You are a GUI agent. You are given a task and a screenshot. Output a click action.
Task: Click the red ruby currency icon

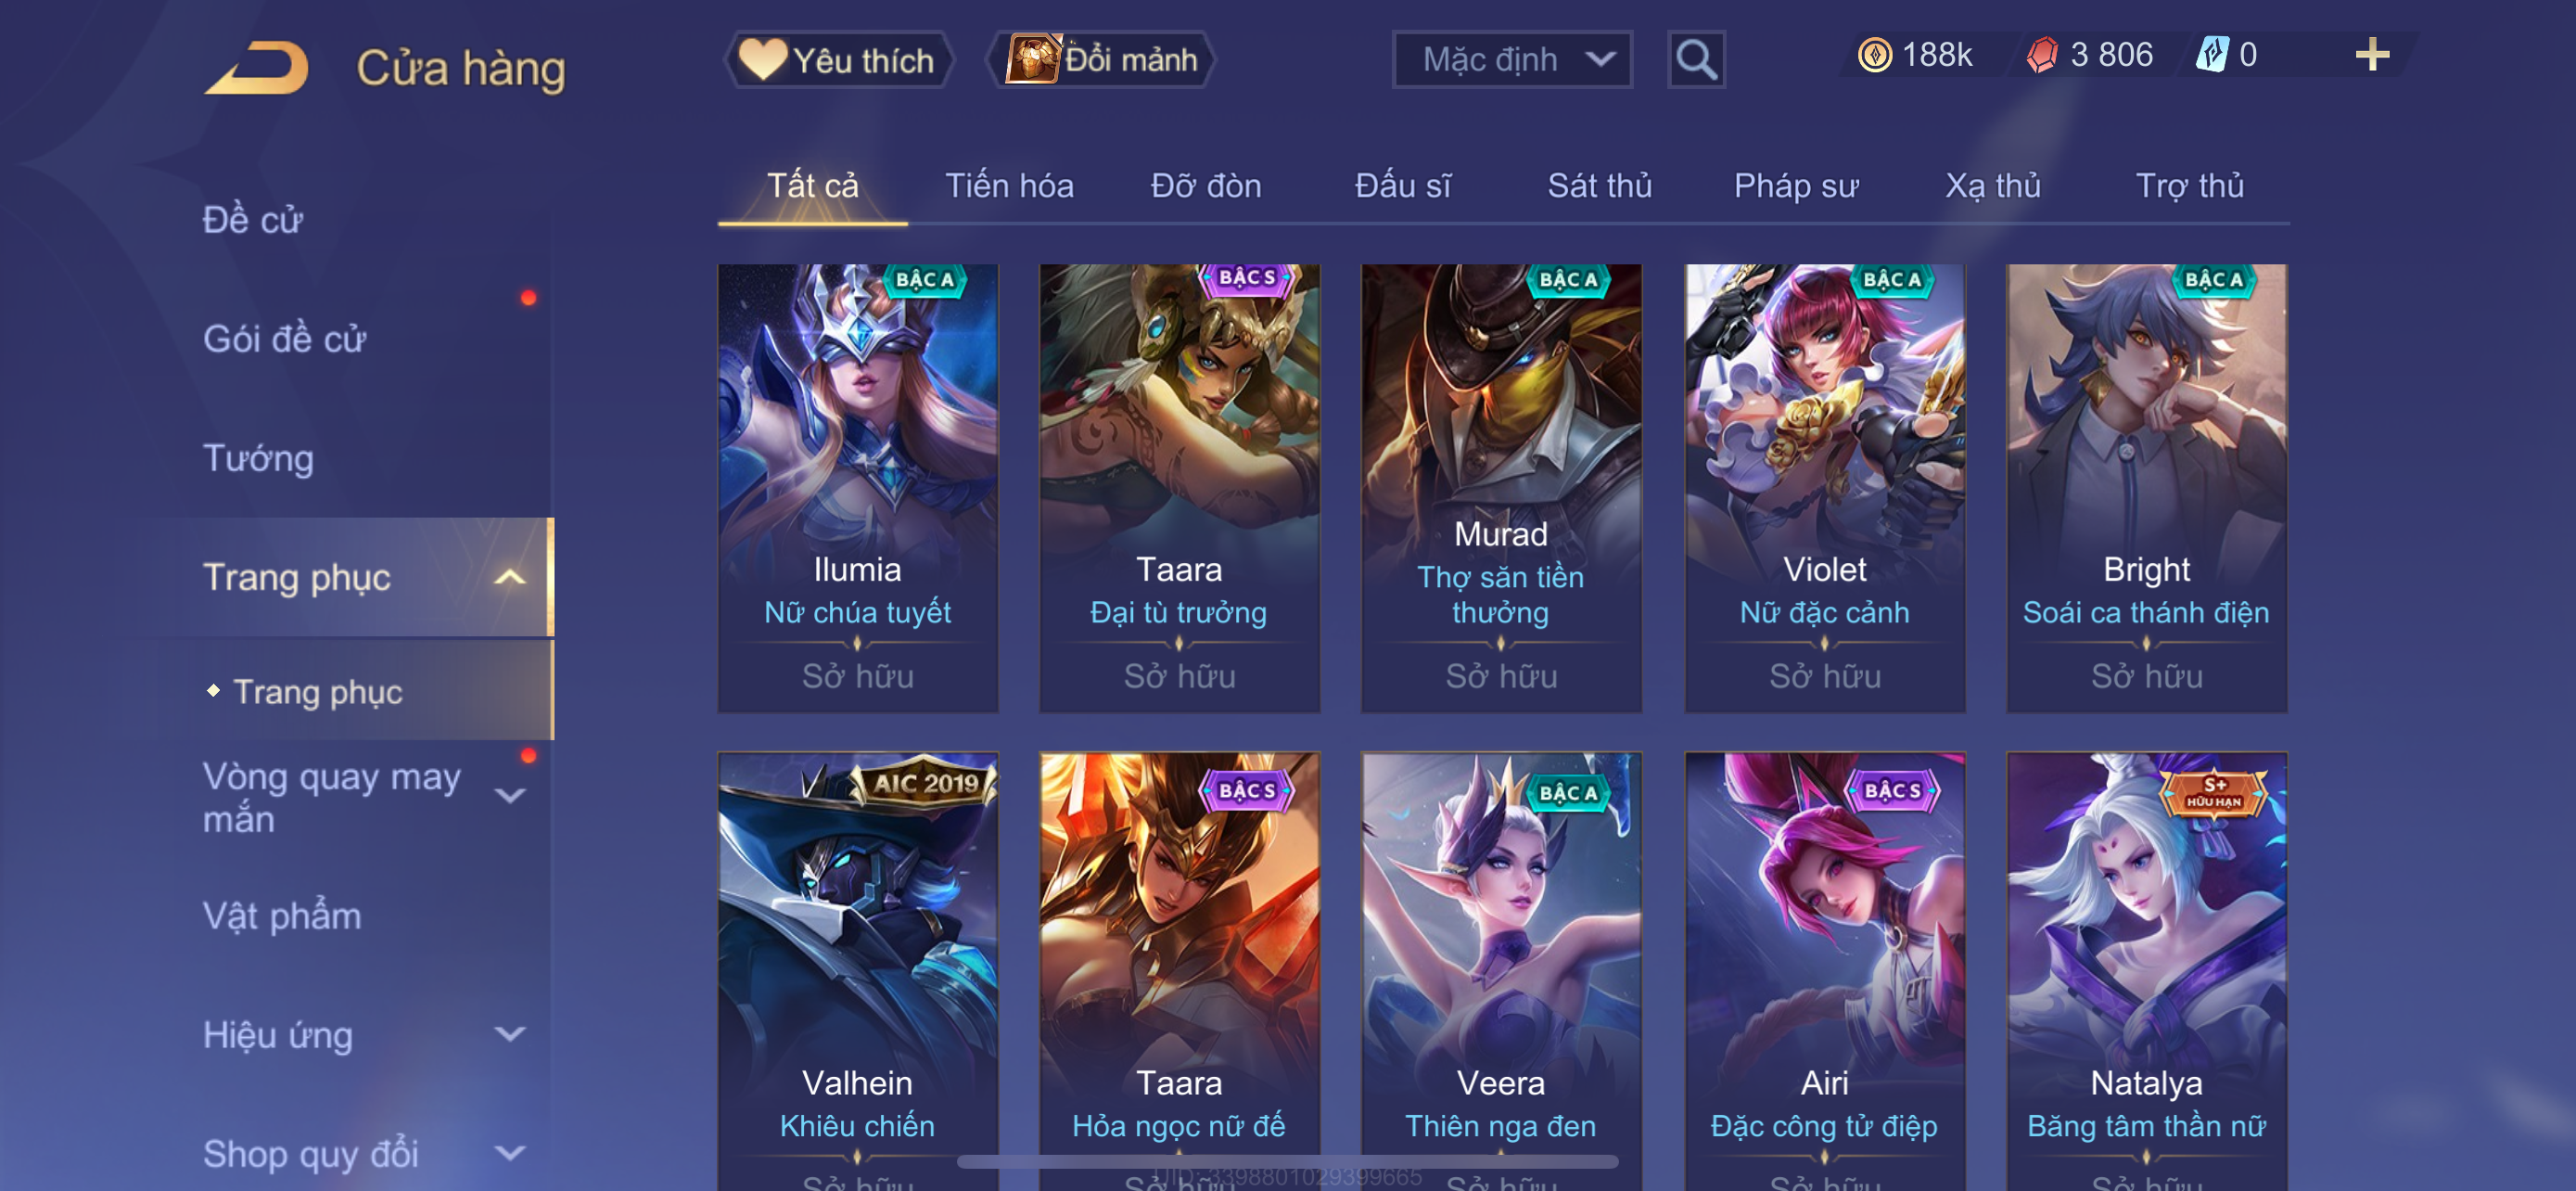coord(2043,54)
